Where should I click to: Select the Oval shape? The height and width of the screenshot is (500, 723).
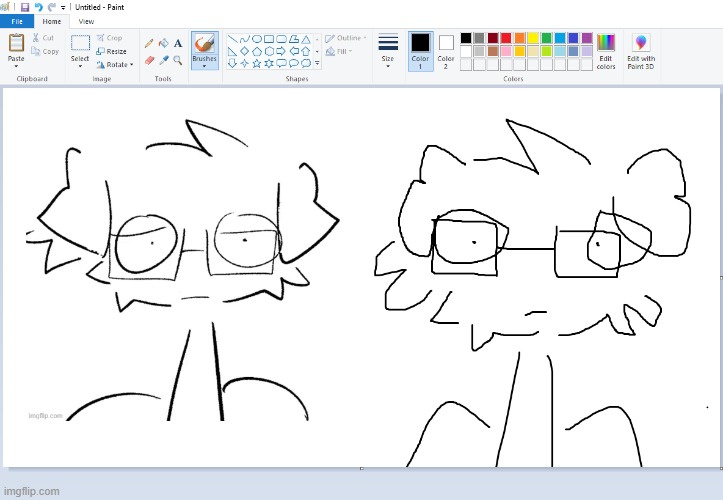pyautogui.click(x=257, y=39)
